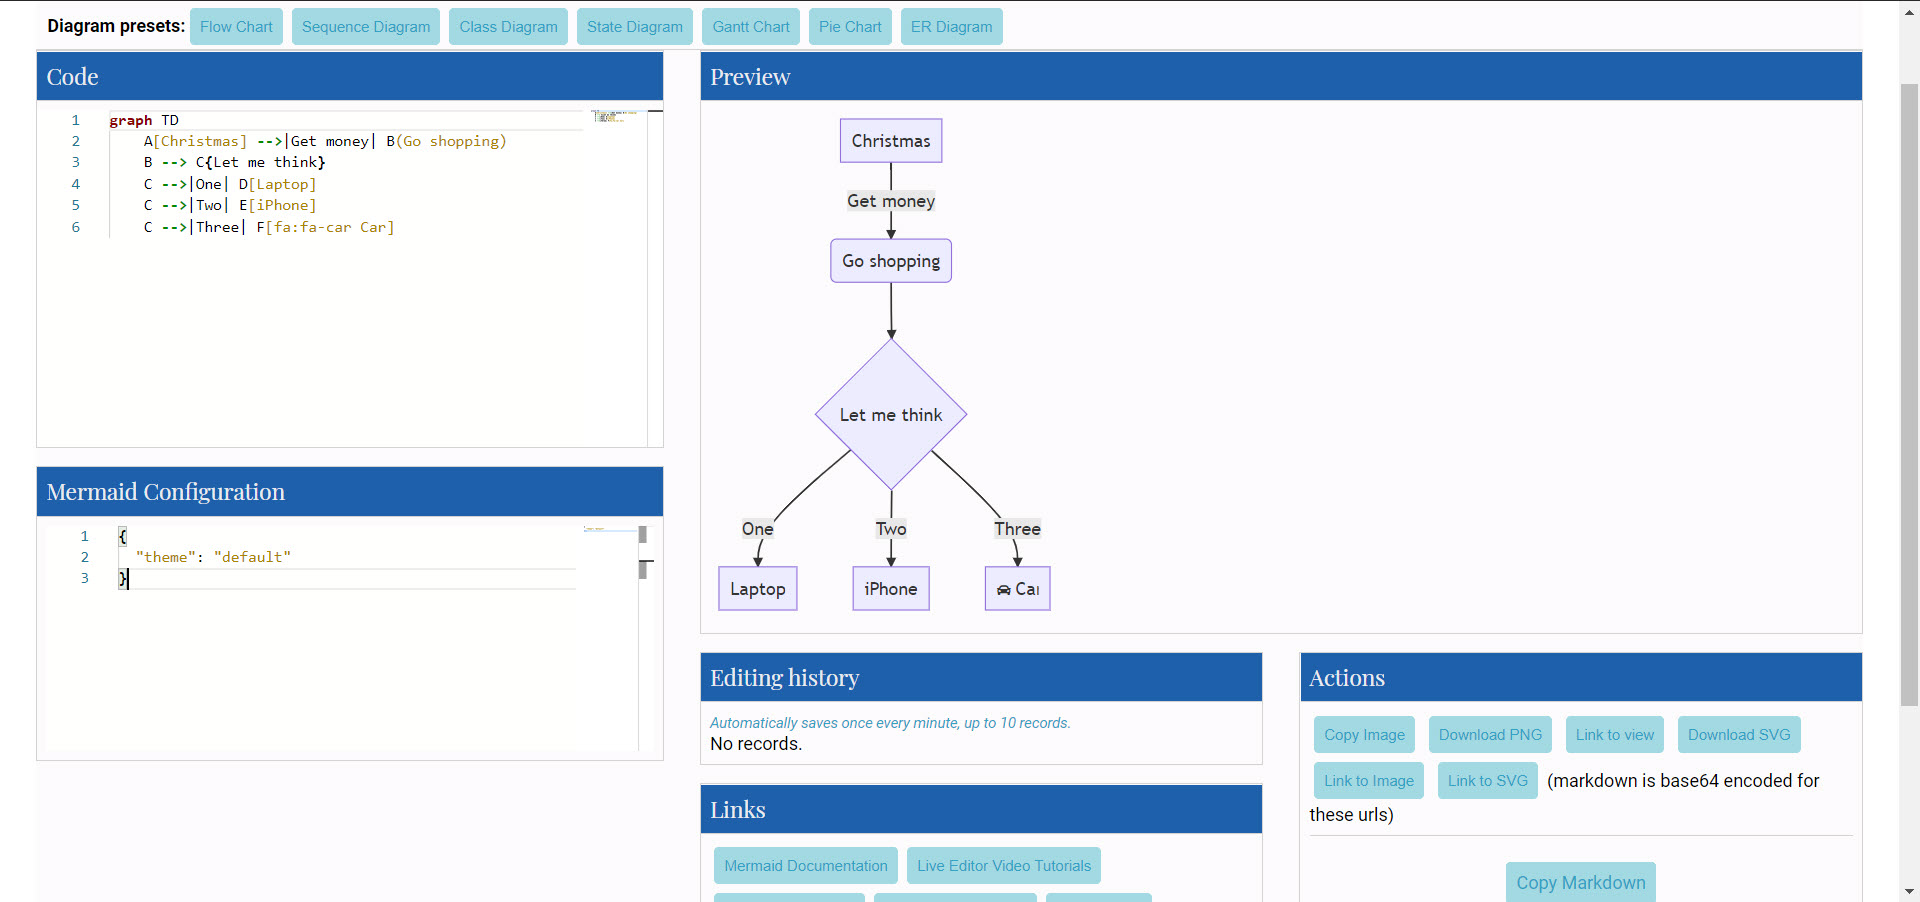Open Link to SVG
This screenshot has height=902, width=1920.
pyautogui.click(x=1488, y=781)
